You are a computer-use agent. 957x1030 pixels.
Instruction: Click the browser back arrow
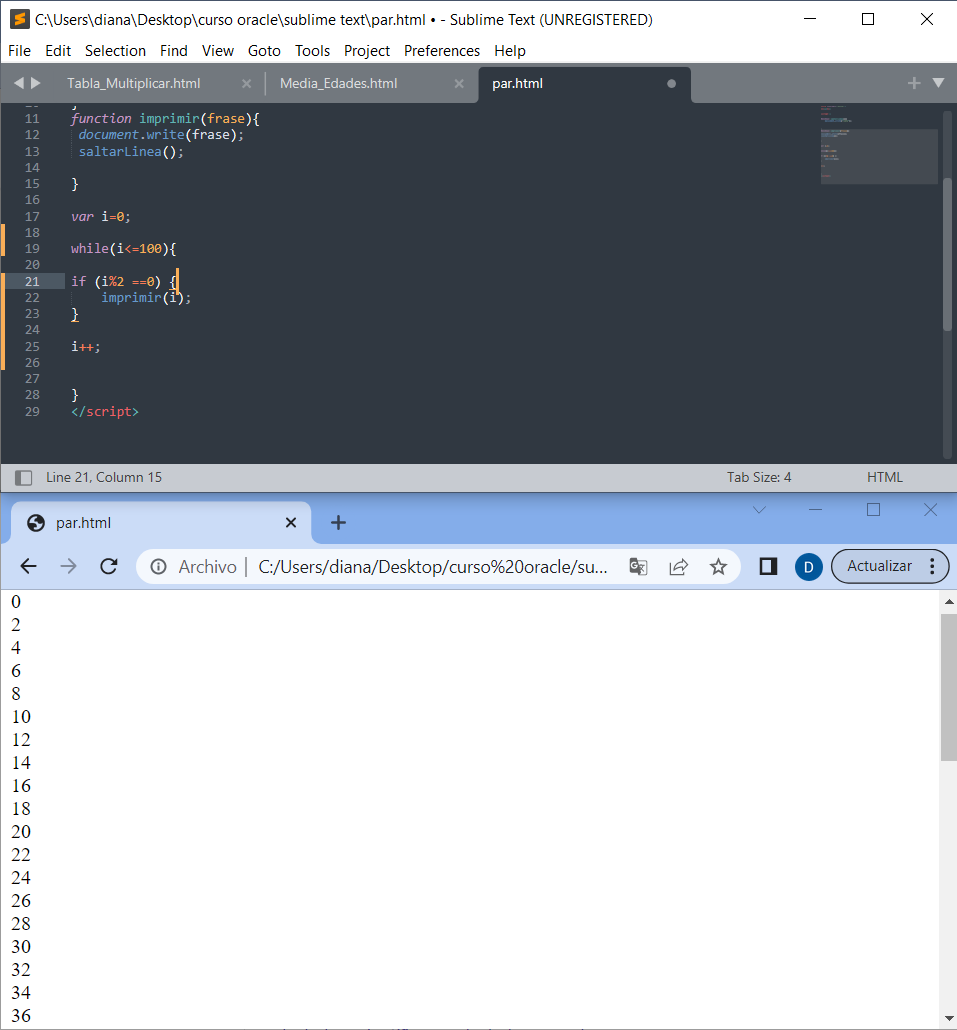tap(28, 567)
